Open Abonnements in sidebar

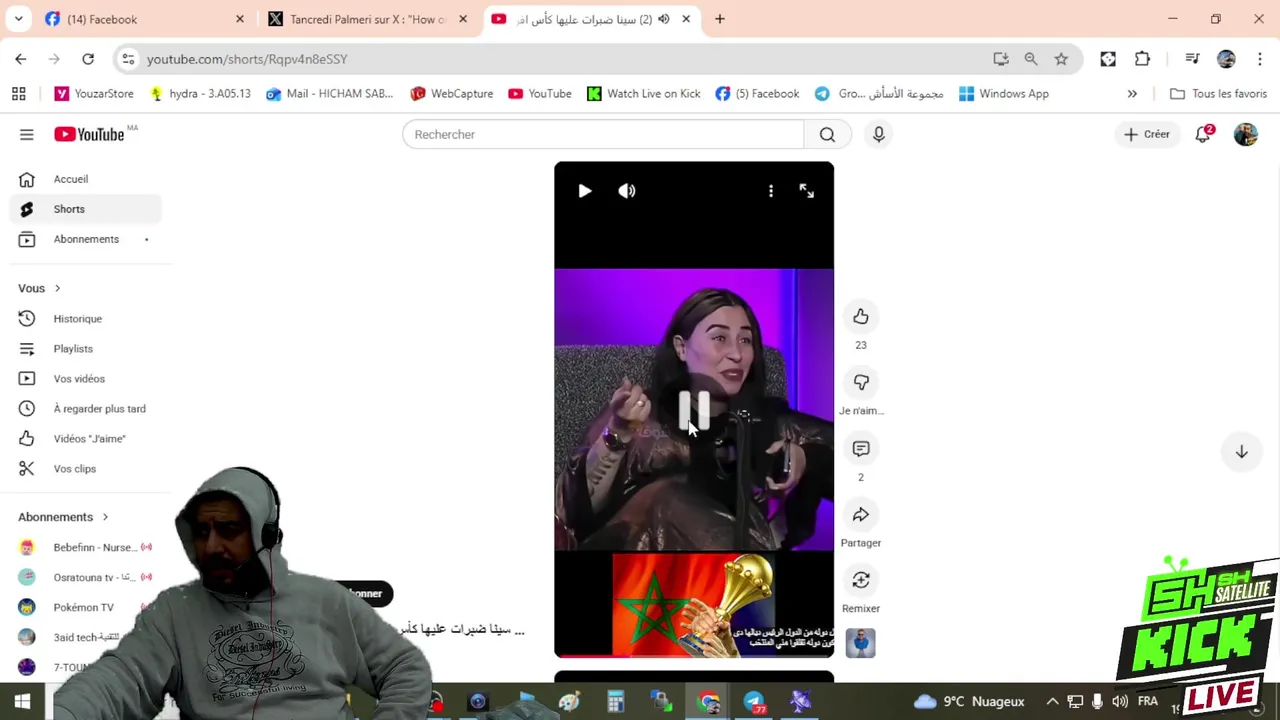[86, 239]
